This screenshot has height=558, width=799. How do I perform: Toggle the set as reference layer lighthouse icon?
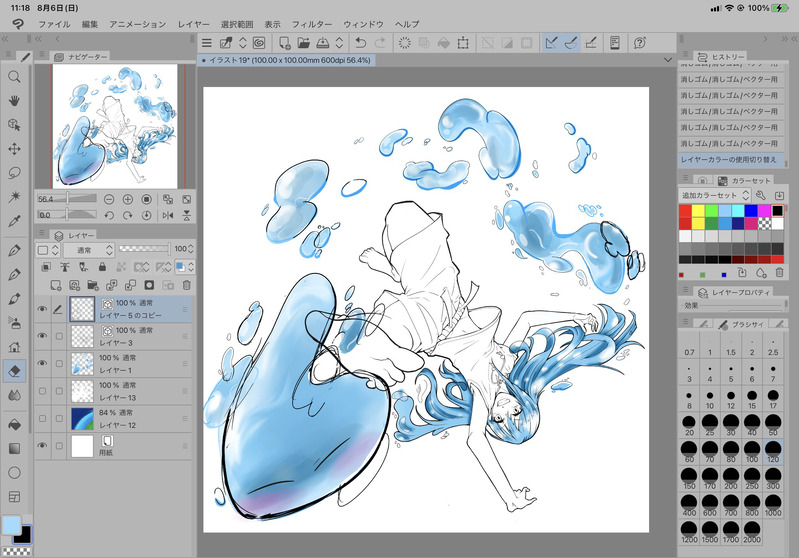pyautogui.click(x=65, y=267)
